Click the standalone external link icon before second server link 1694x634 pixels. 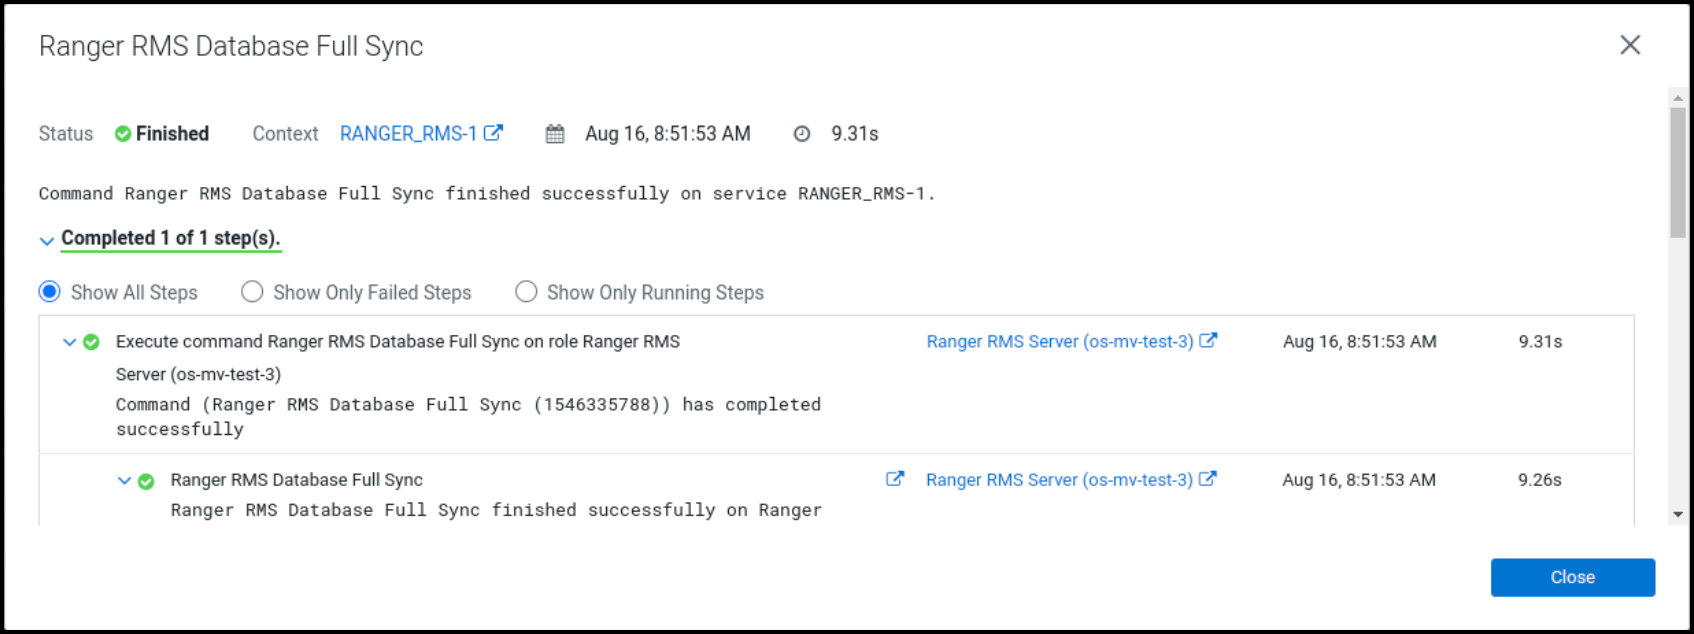(x=894, y=479)
